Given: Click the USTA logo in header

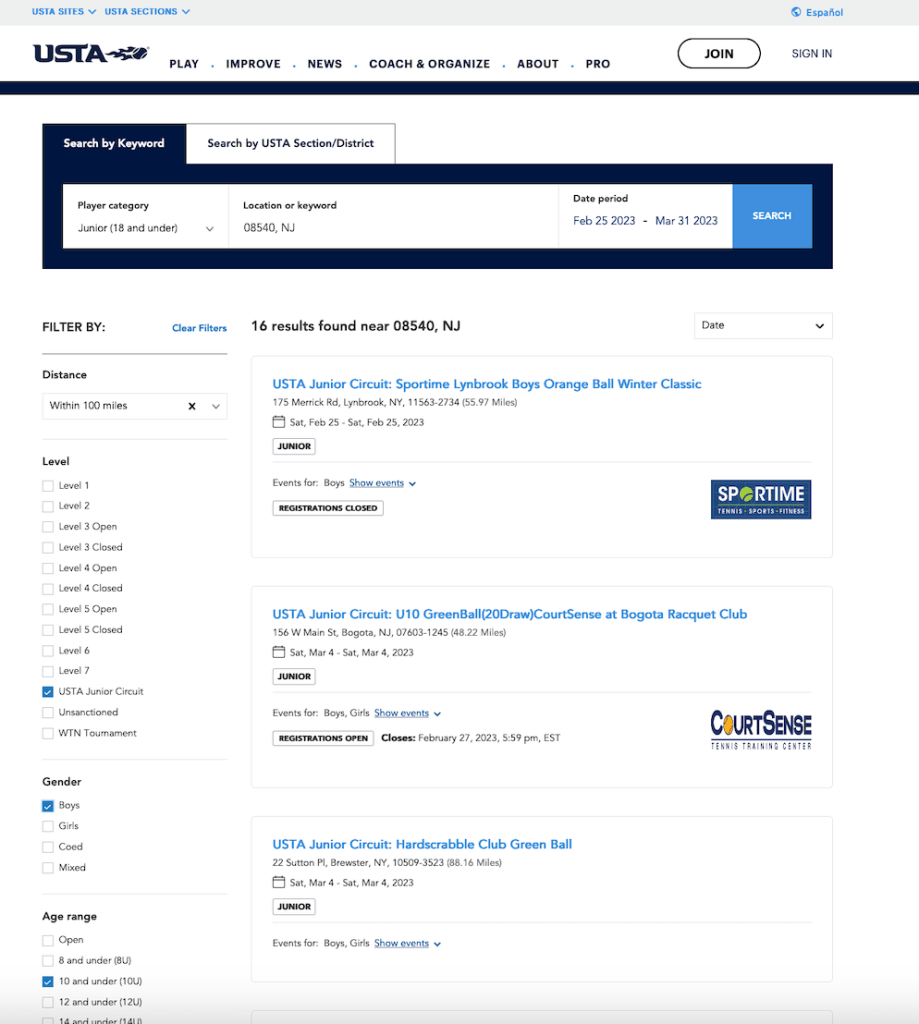Looking at the screenshot, I should (x=91, y=54).
